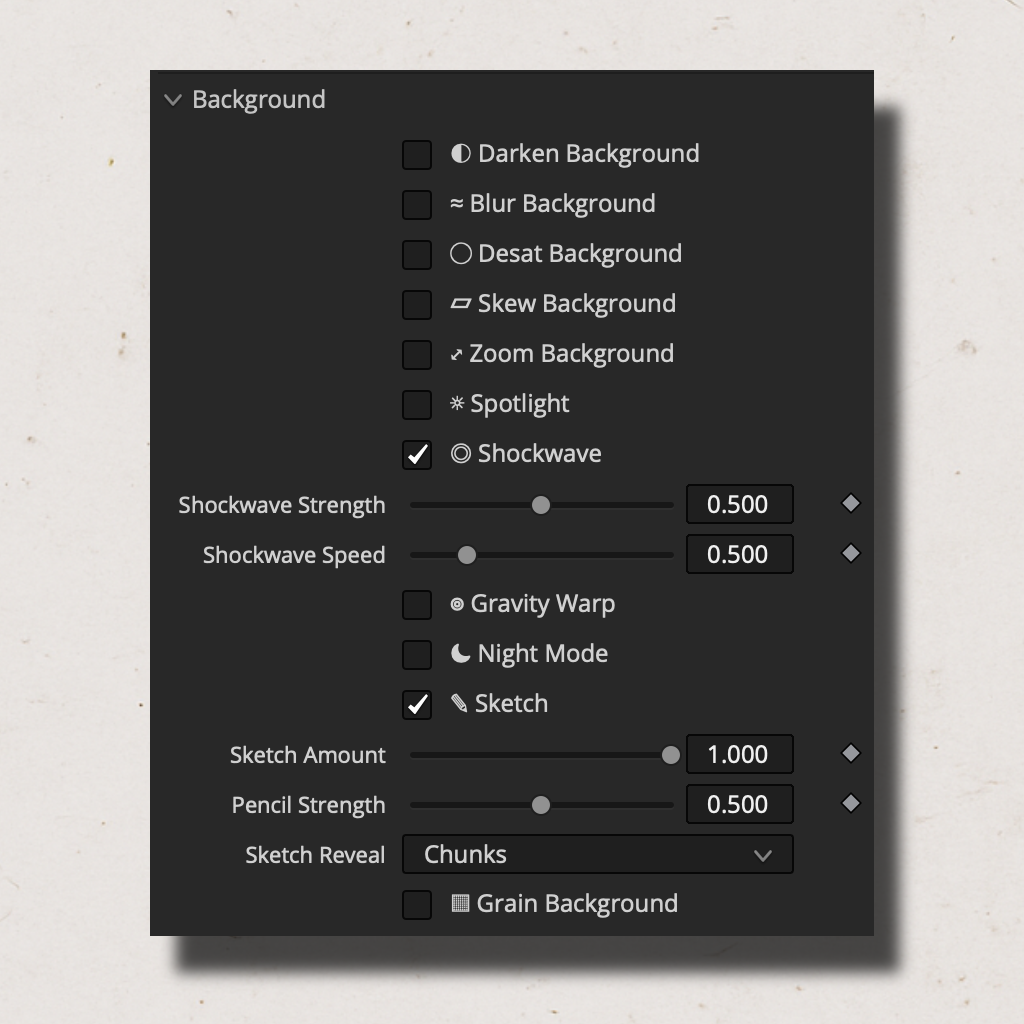Click the Sketch Amount value field
Viewport: 1024px width, 1024px height.
740,754
